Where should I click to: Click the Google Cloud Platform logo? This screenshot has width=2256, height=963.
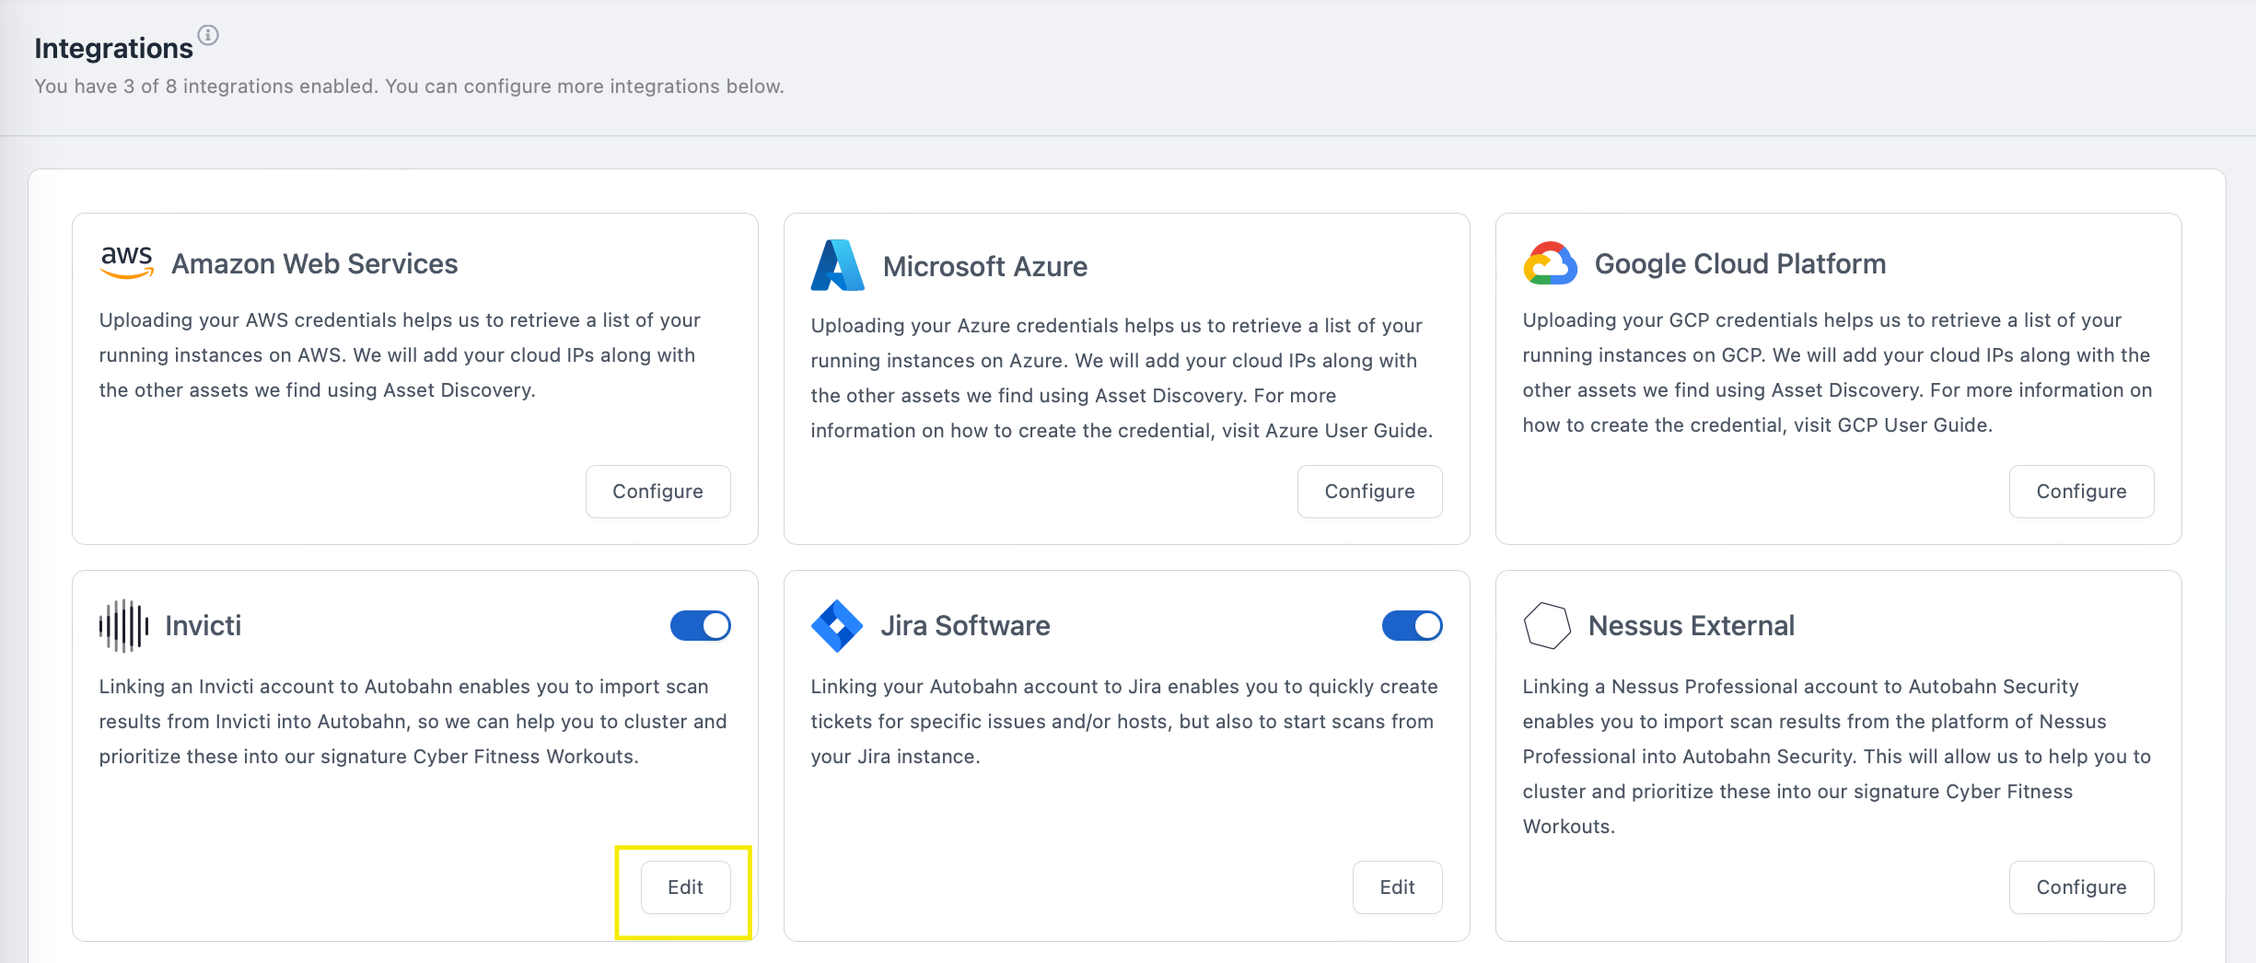tap(1550, 263)
